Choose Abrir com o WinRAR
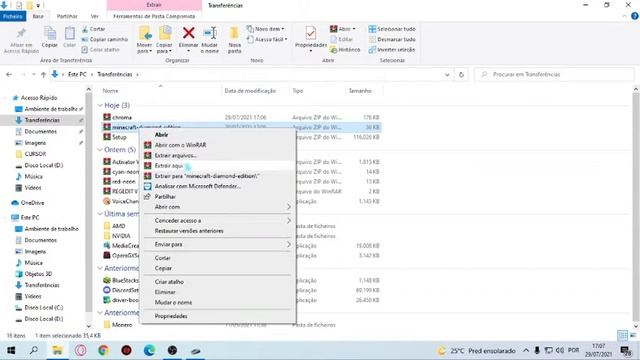 (x=218, y=145)
